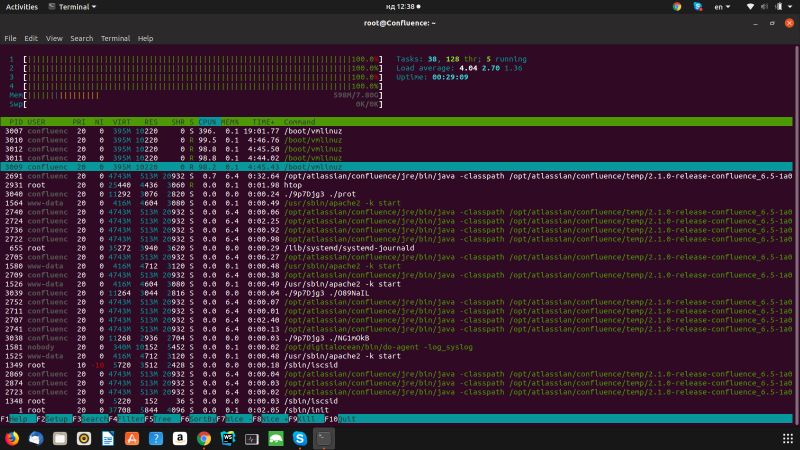Select process row PID 3010

396,140
